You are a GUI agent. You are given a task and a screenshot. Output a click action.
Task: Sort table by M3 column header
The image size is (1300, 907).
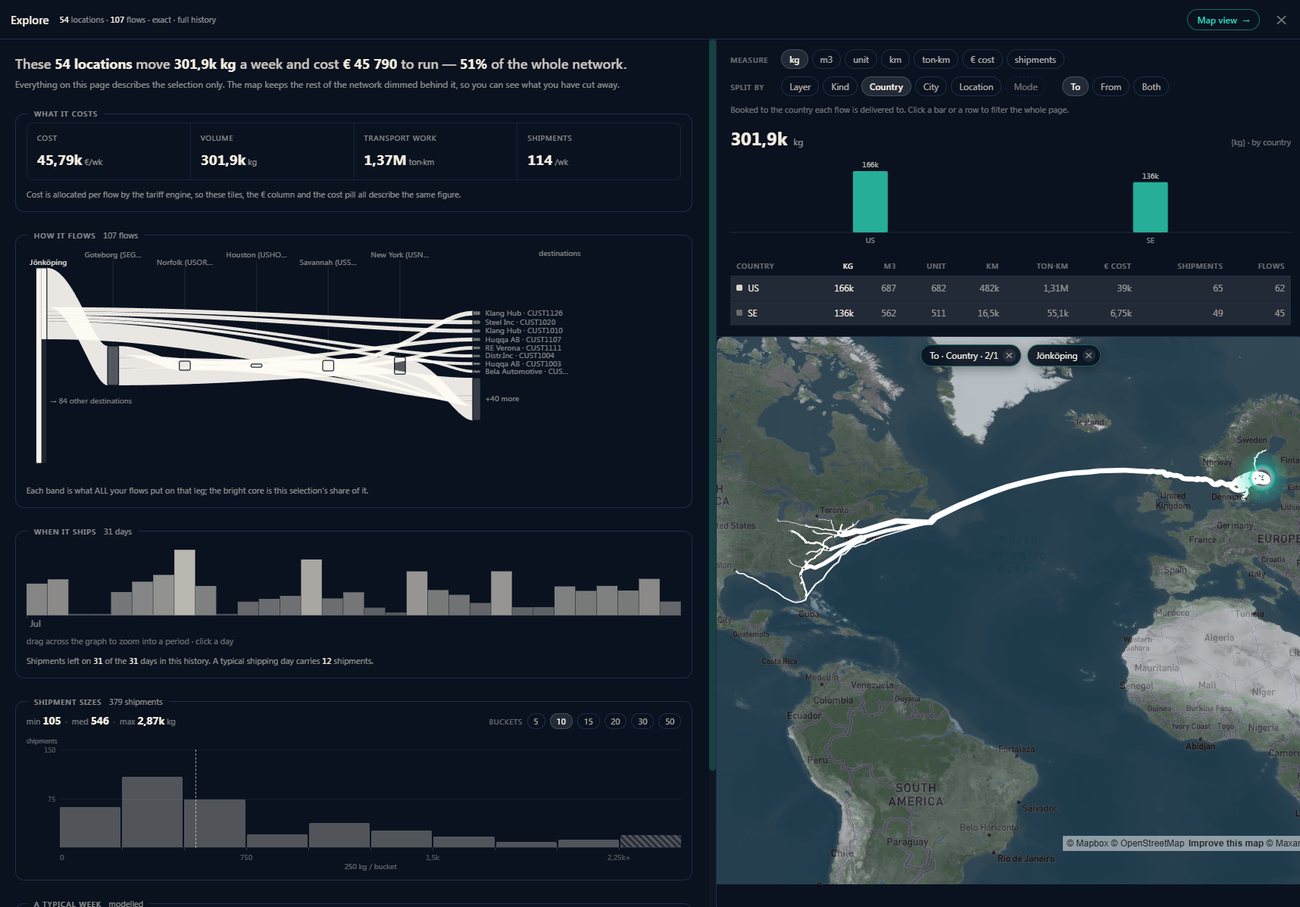point(890,266)
